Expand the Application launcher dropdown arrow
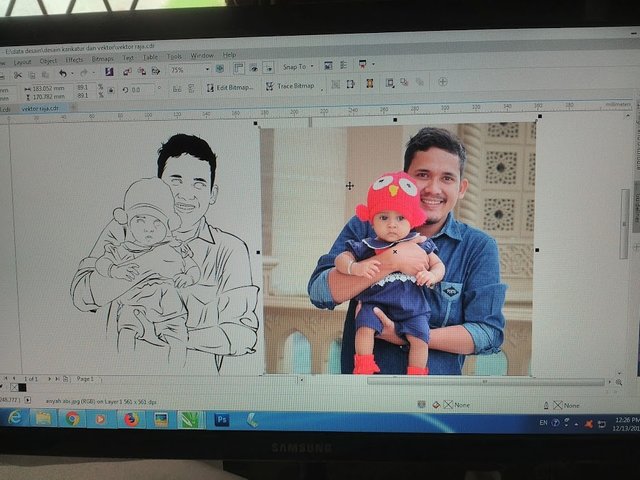The width and height of the screenshot is (640, 480). coord(373,64)
